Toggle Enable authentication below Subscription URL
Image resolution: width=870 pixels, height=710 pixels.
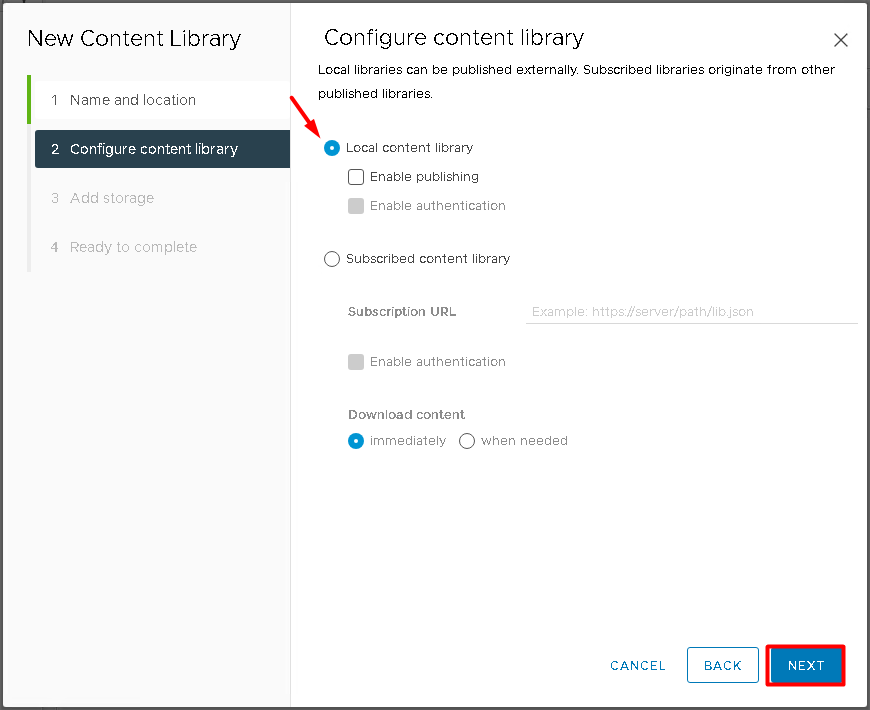coord(356,362)
